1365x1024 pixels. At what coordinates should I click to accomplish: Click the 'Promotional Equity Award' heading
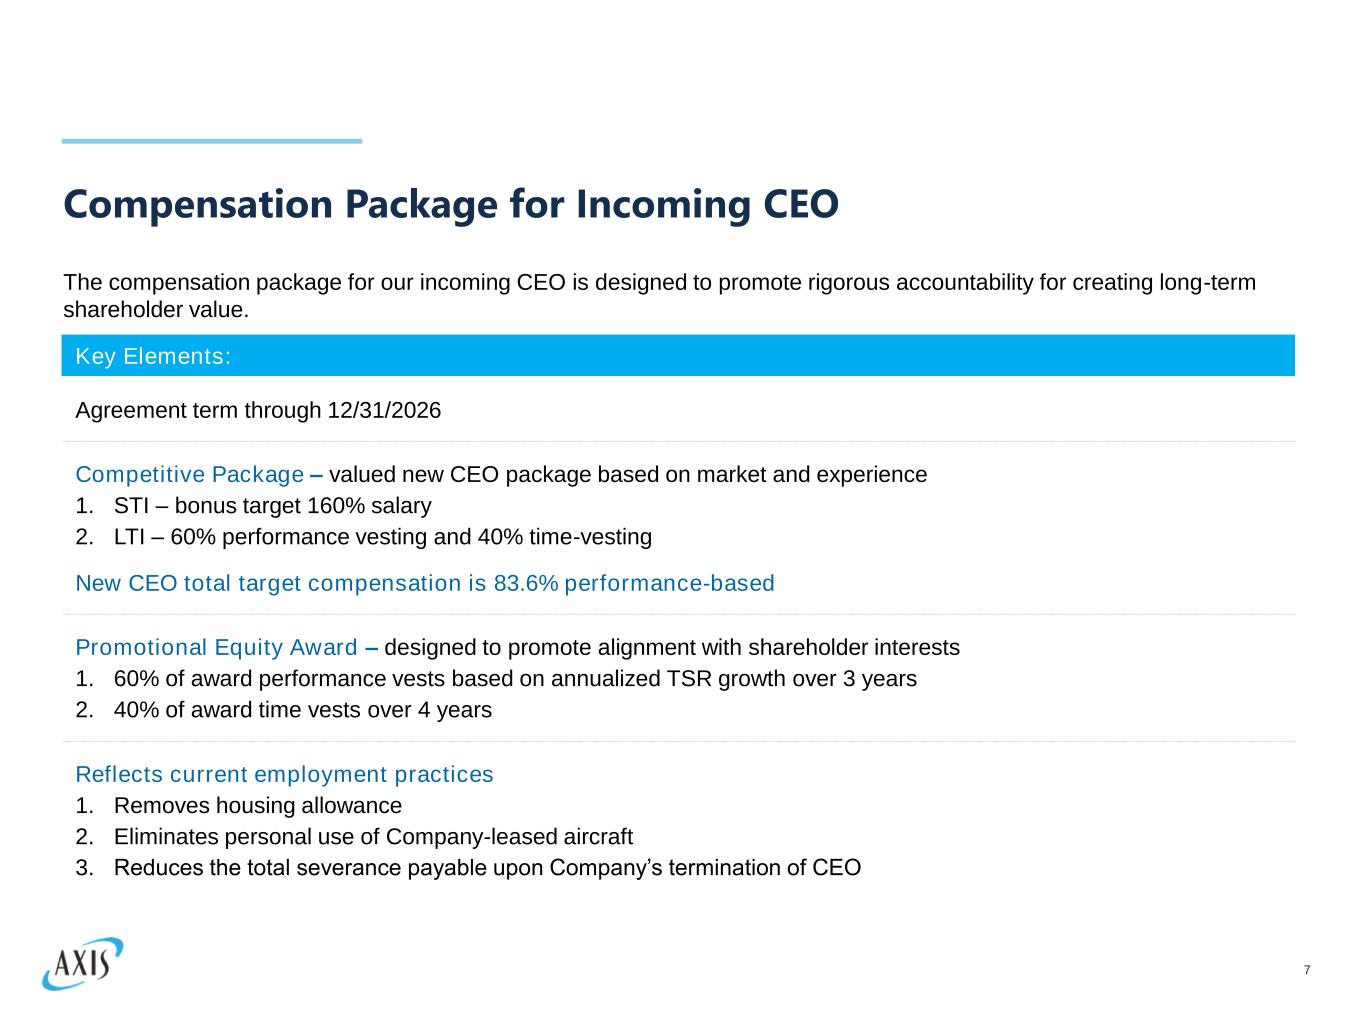[216, 647]
